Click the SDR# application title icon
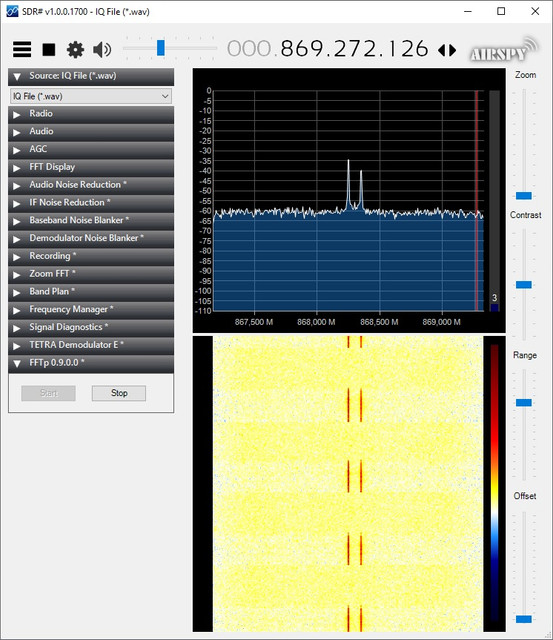553x640 pixels. [12, 11]
